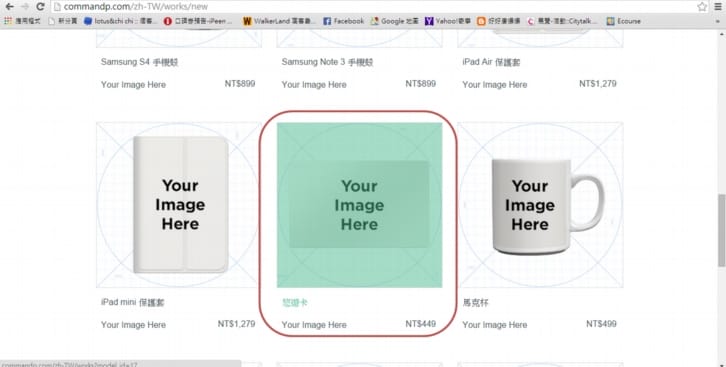
Task: Open the Chrome hamburger menu
Action: tap(718, 6)
